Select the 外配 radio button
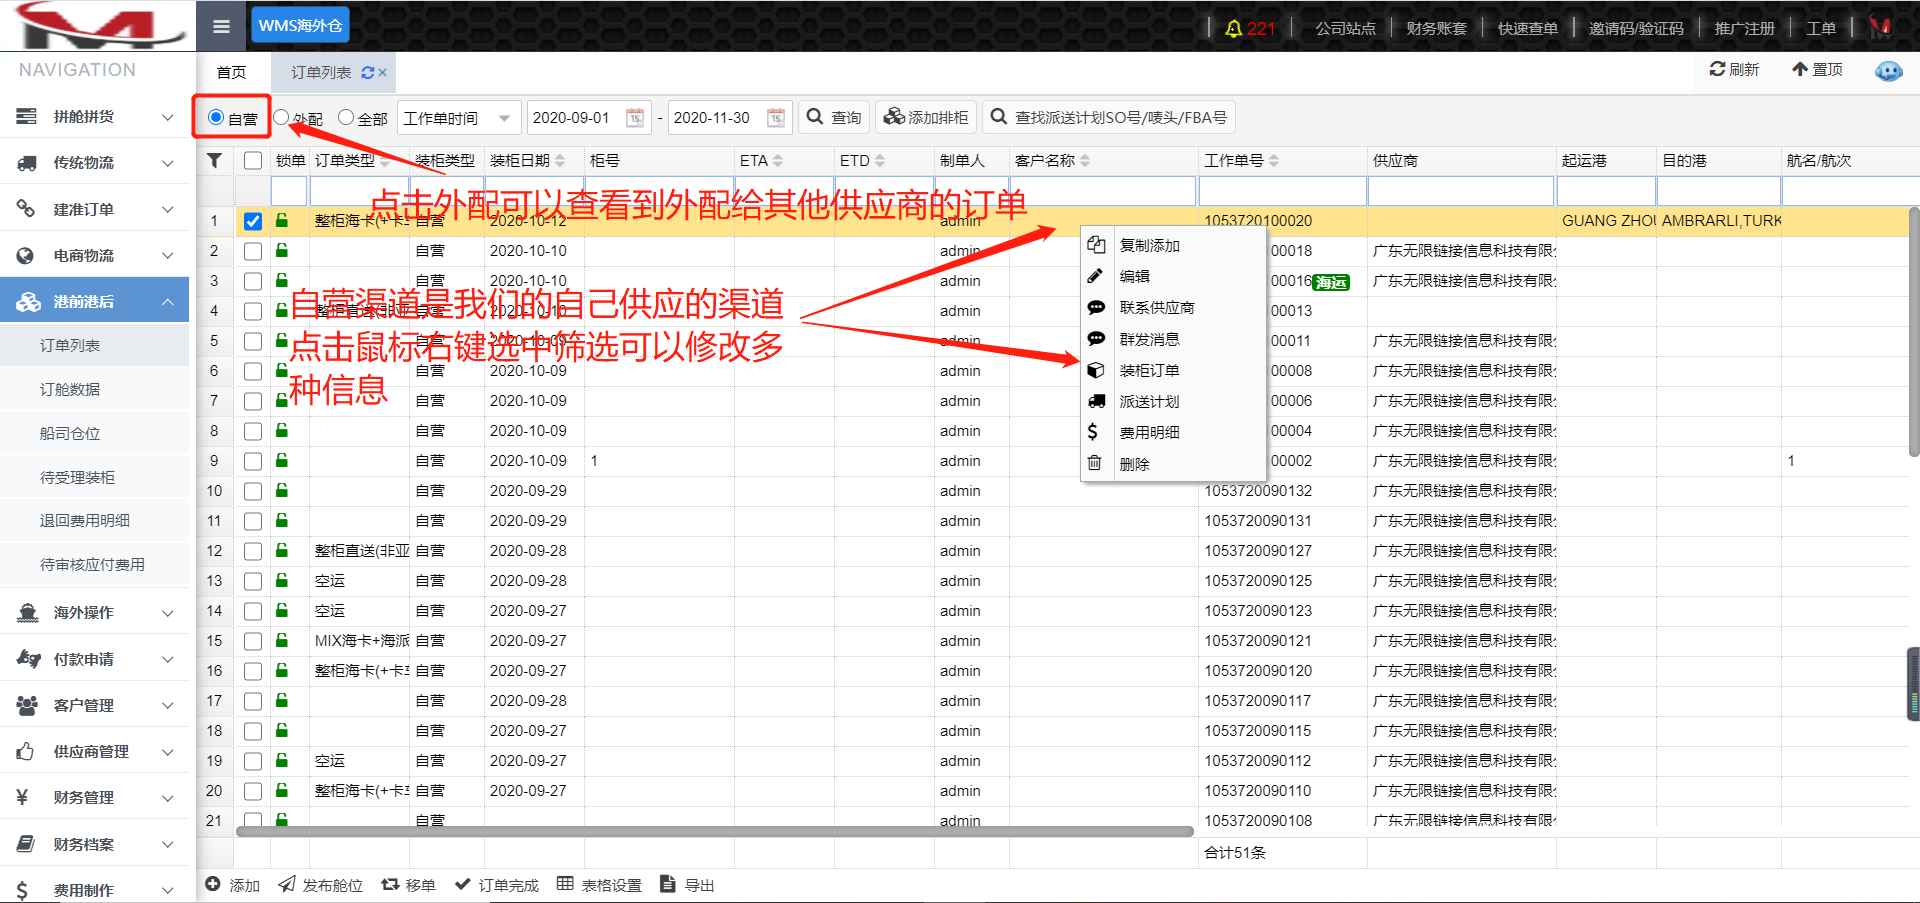The height and width of the screenshot is (903, 1920). [x=282, y=118]
